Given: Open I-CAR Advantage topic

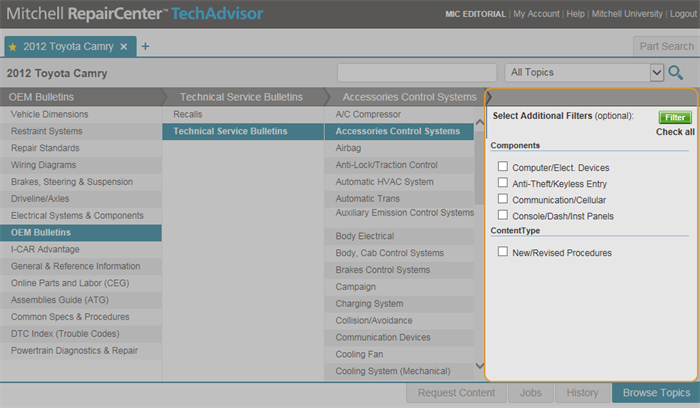Looking at the screenshot, I should (x=81, y=250).
